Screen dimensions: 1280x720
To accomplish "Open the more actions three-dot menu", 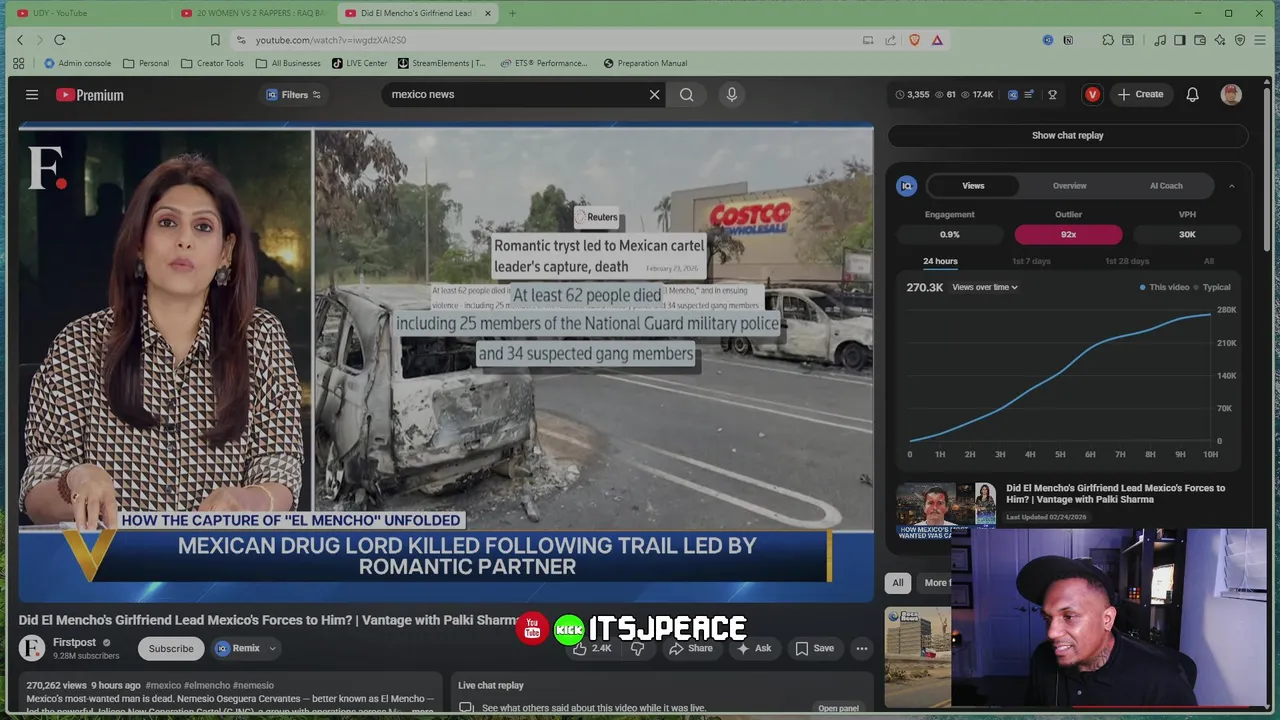I will [861, 648].
